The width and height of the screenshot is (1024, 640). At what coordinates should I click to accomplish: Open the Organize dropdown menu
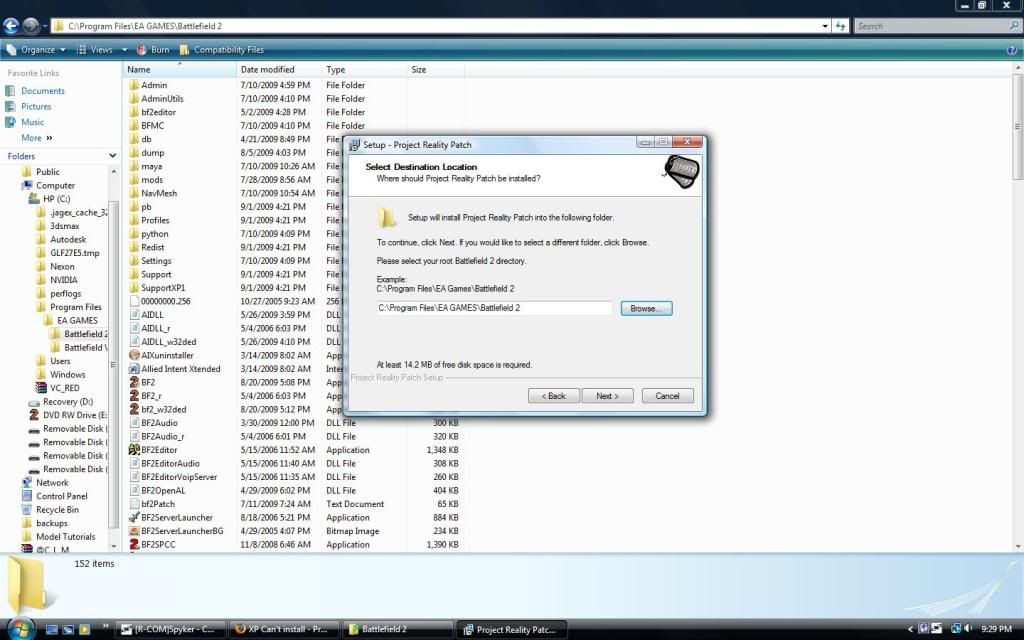38,49
